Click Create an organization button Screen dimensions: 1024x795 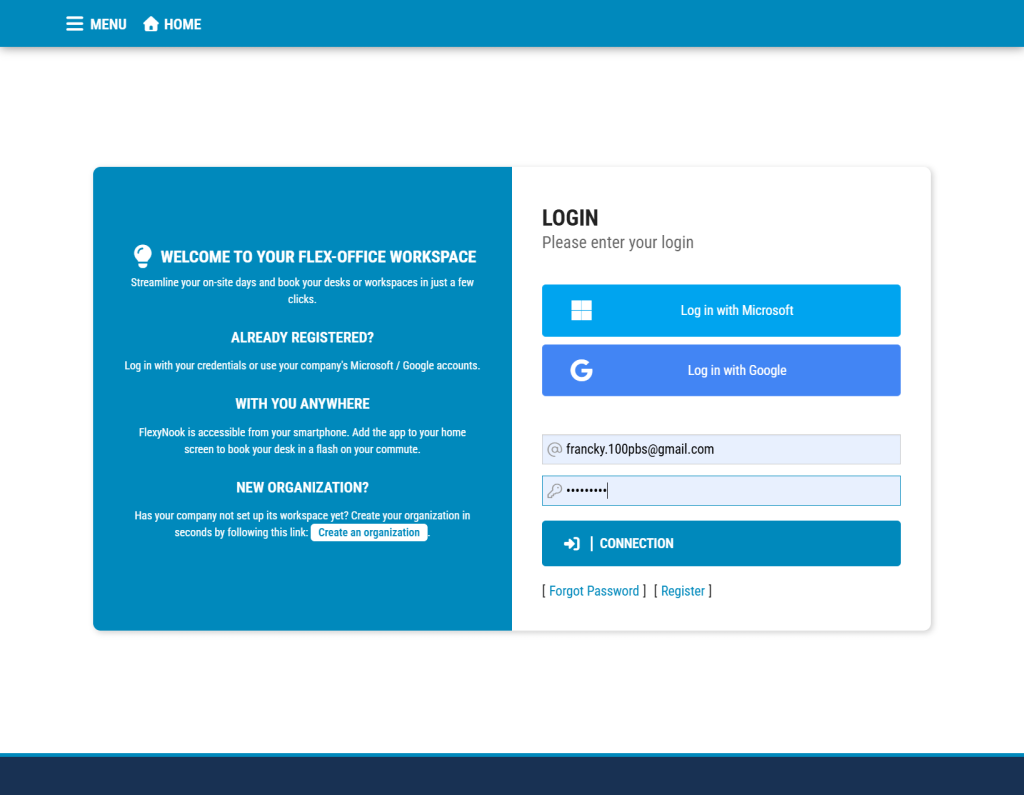tap(369, 532)
